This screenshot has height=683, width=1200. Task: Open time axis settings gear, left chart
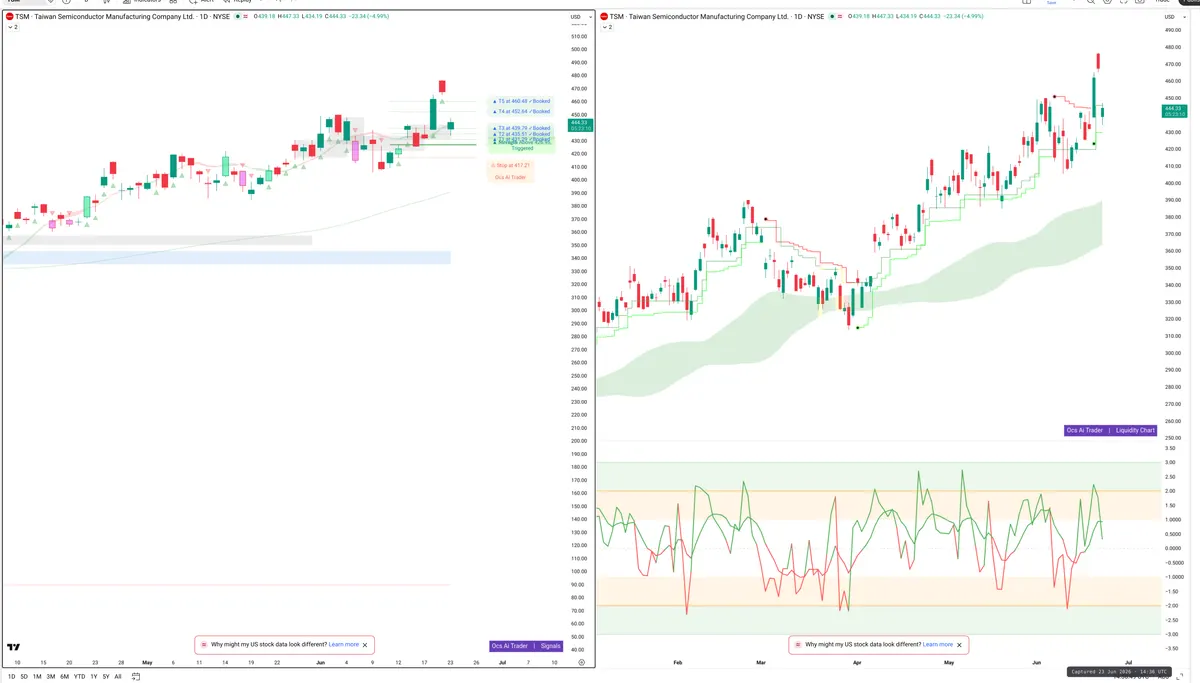coord(581,662)
